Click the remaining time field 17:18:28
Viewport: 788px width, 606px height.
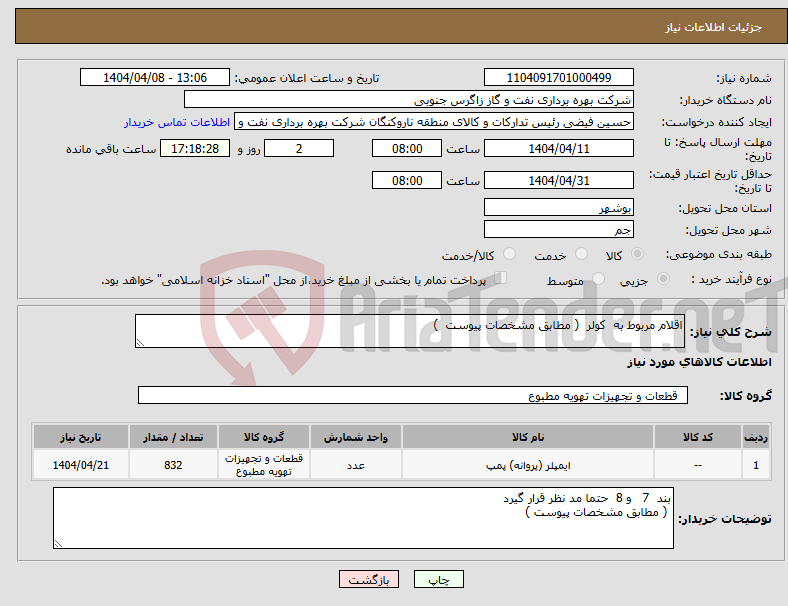195,148
